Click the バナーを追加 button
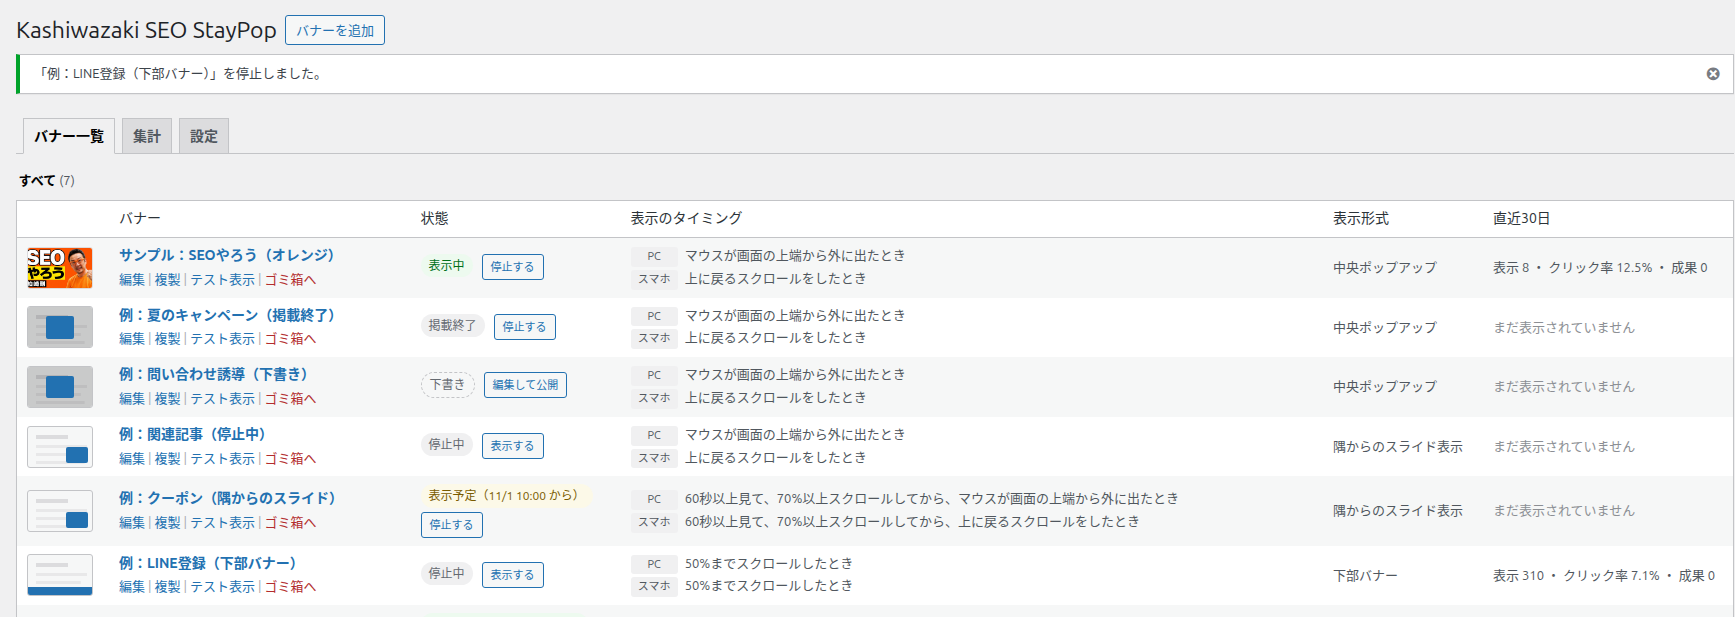The width and height of the screenshot is (1735, 617). click(335, 30)
